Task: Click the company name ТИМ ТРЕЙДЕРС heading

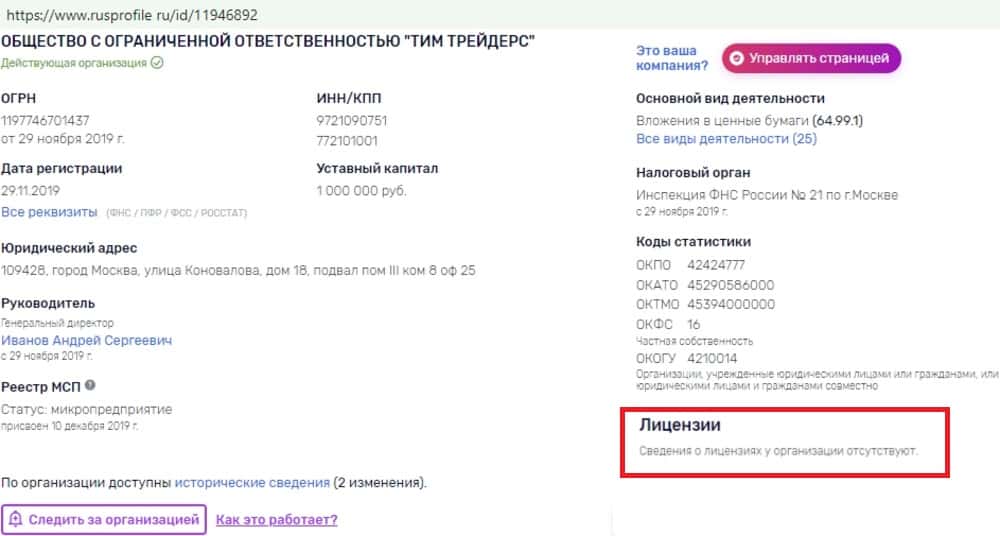Action: pyautogui.click(x=268, y=41)
